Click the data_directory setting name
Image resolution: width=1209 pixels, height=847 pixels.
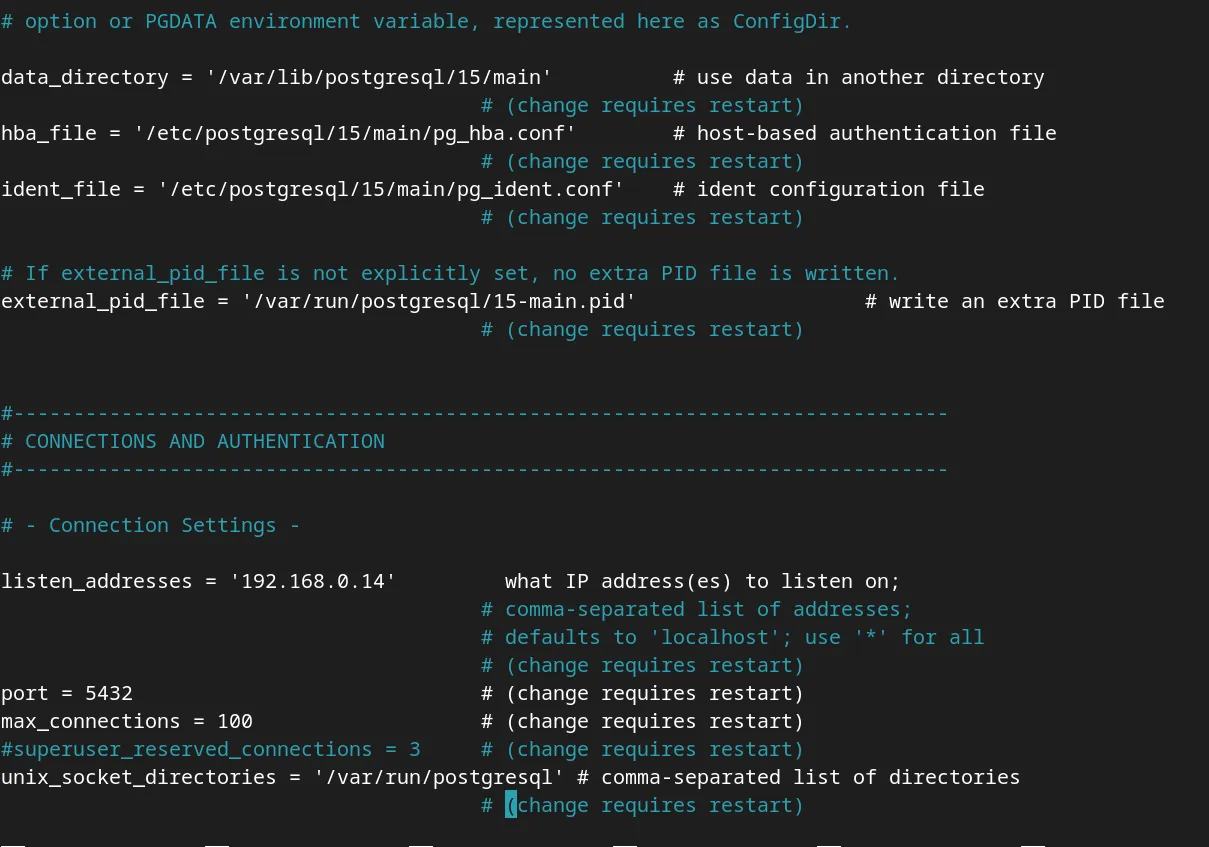[x=84, y=77]
